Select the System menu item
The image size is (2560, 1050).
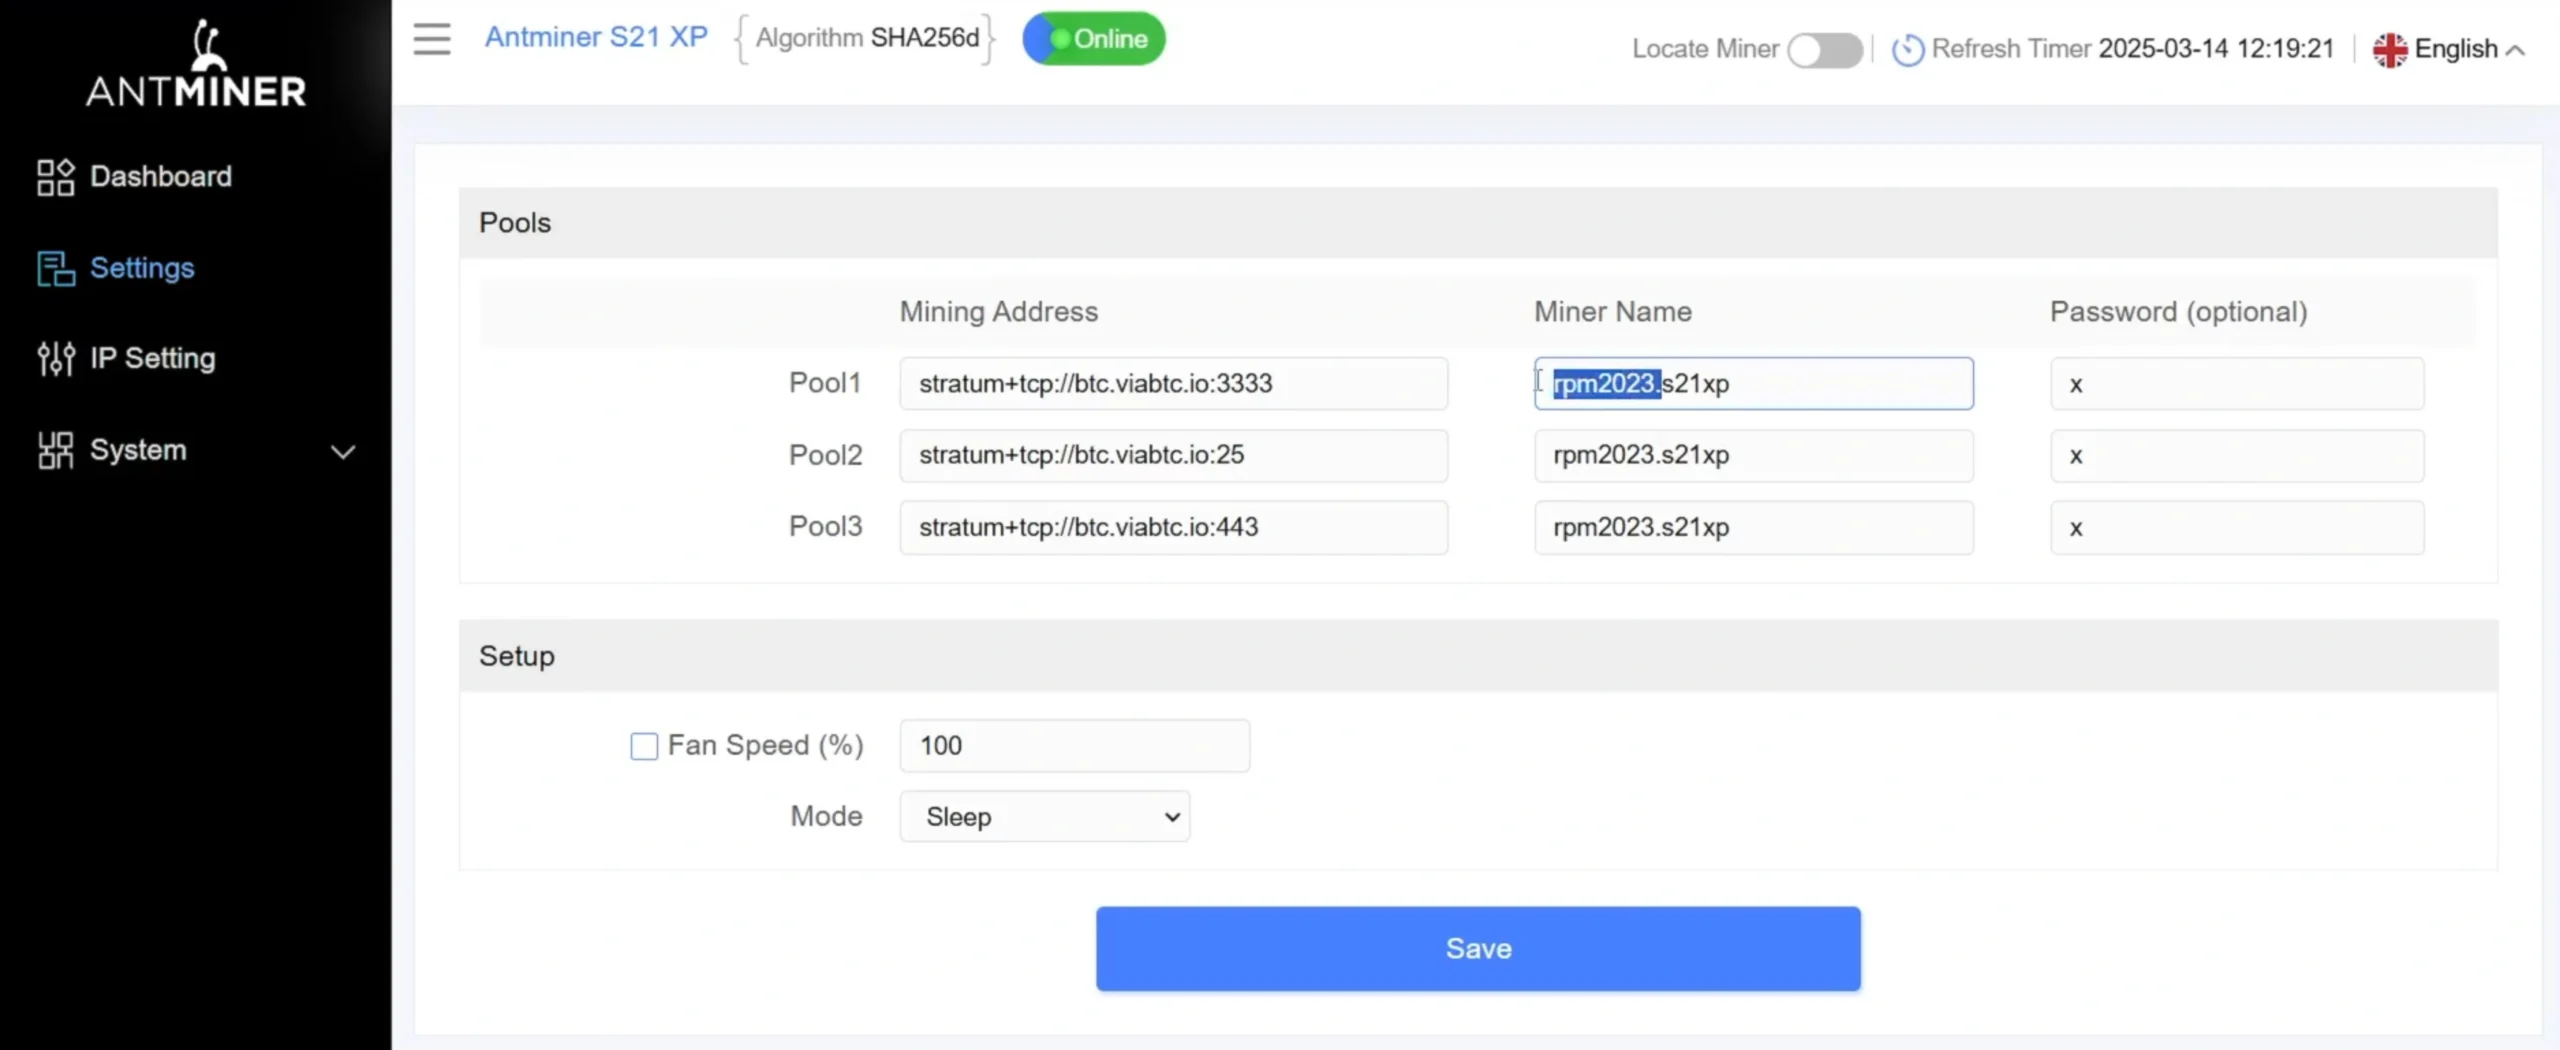138,450
